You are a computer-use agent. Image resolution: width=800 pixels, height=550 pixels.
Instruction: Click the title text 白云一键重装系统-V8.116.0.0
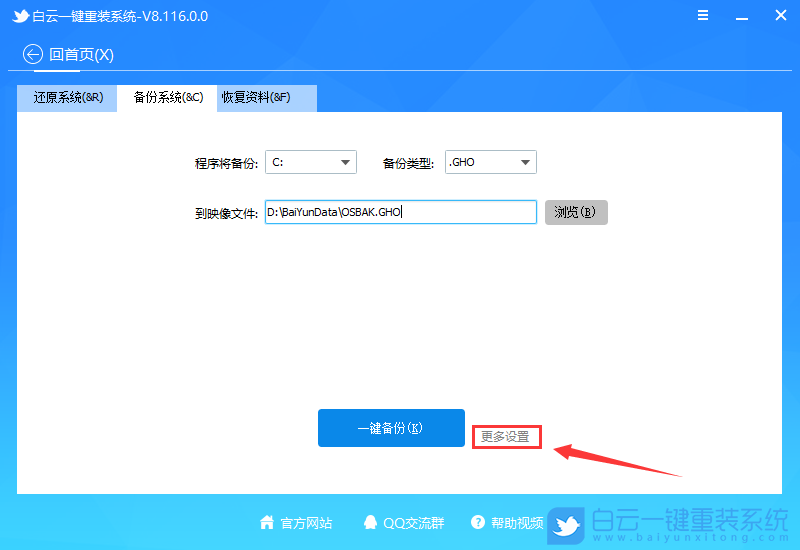(120, 16)
